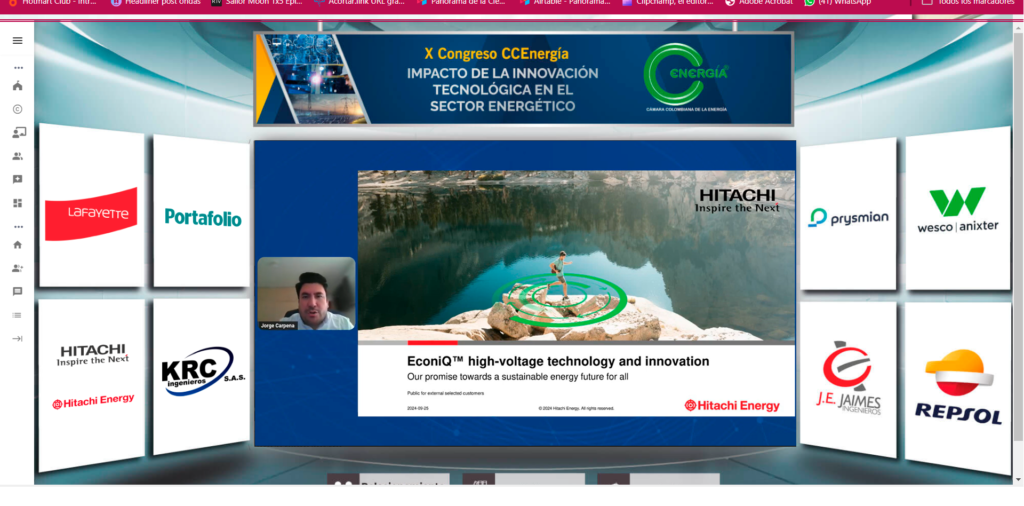Click Jorge Carpena's speaker video thumbnail
This screenshot has width=1024, height=506.
click(306, 293)
